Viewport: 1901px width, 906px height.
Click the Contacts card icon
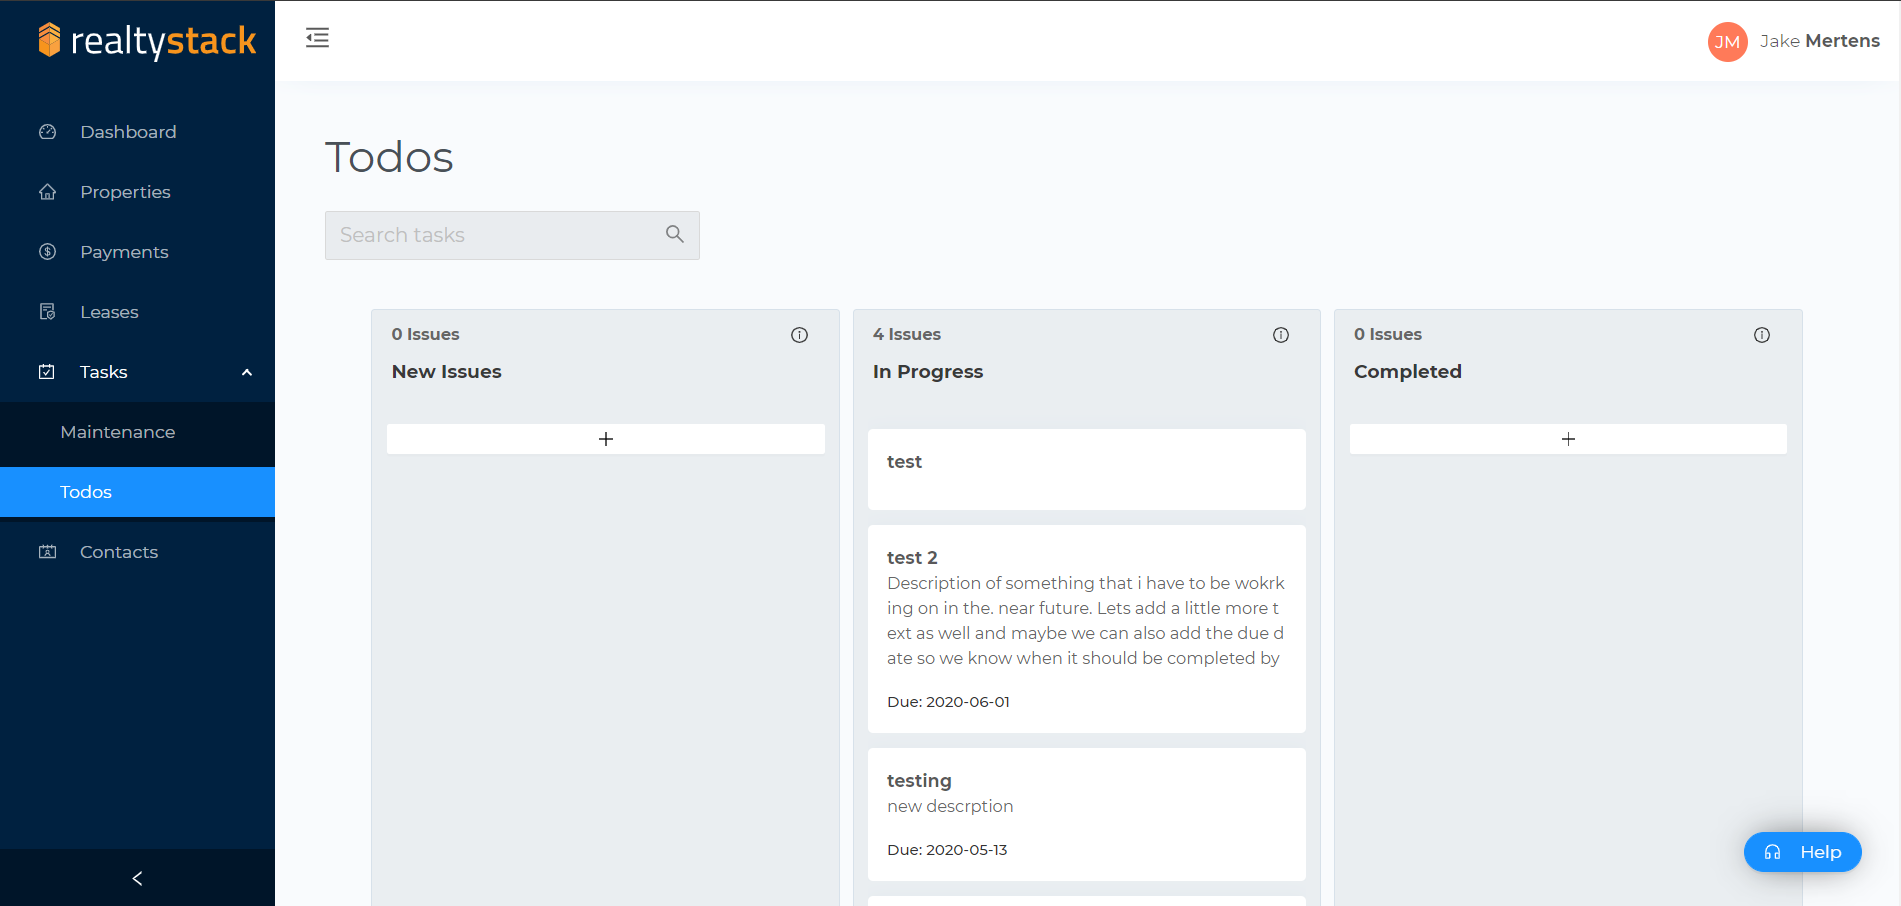point(47,552)
